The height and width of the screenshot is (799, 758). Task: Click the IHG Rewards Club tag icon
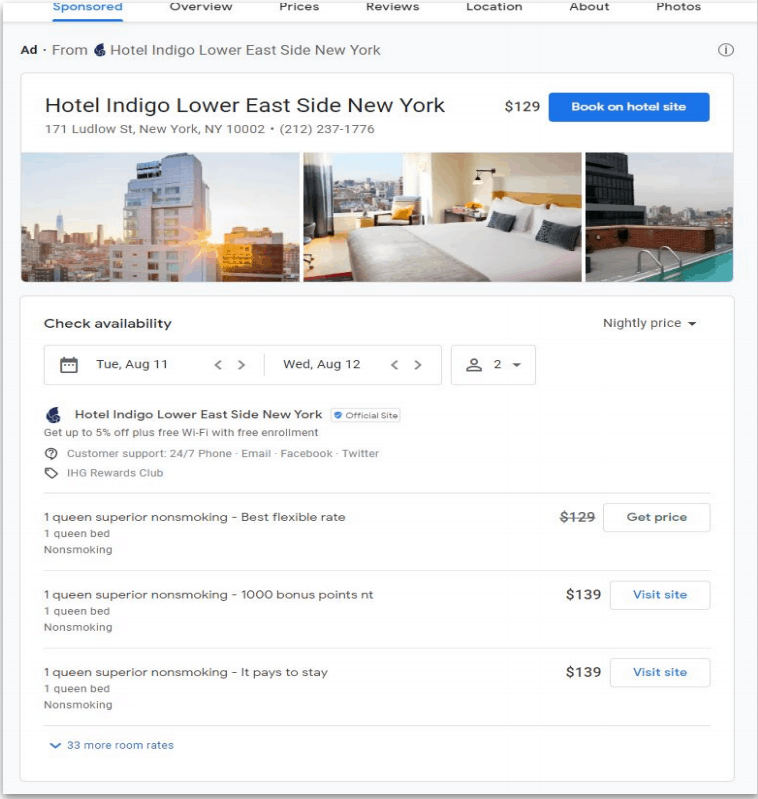[51, 473]
